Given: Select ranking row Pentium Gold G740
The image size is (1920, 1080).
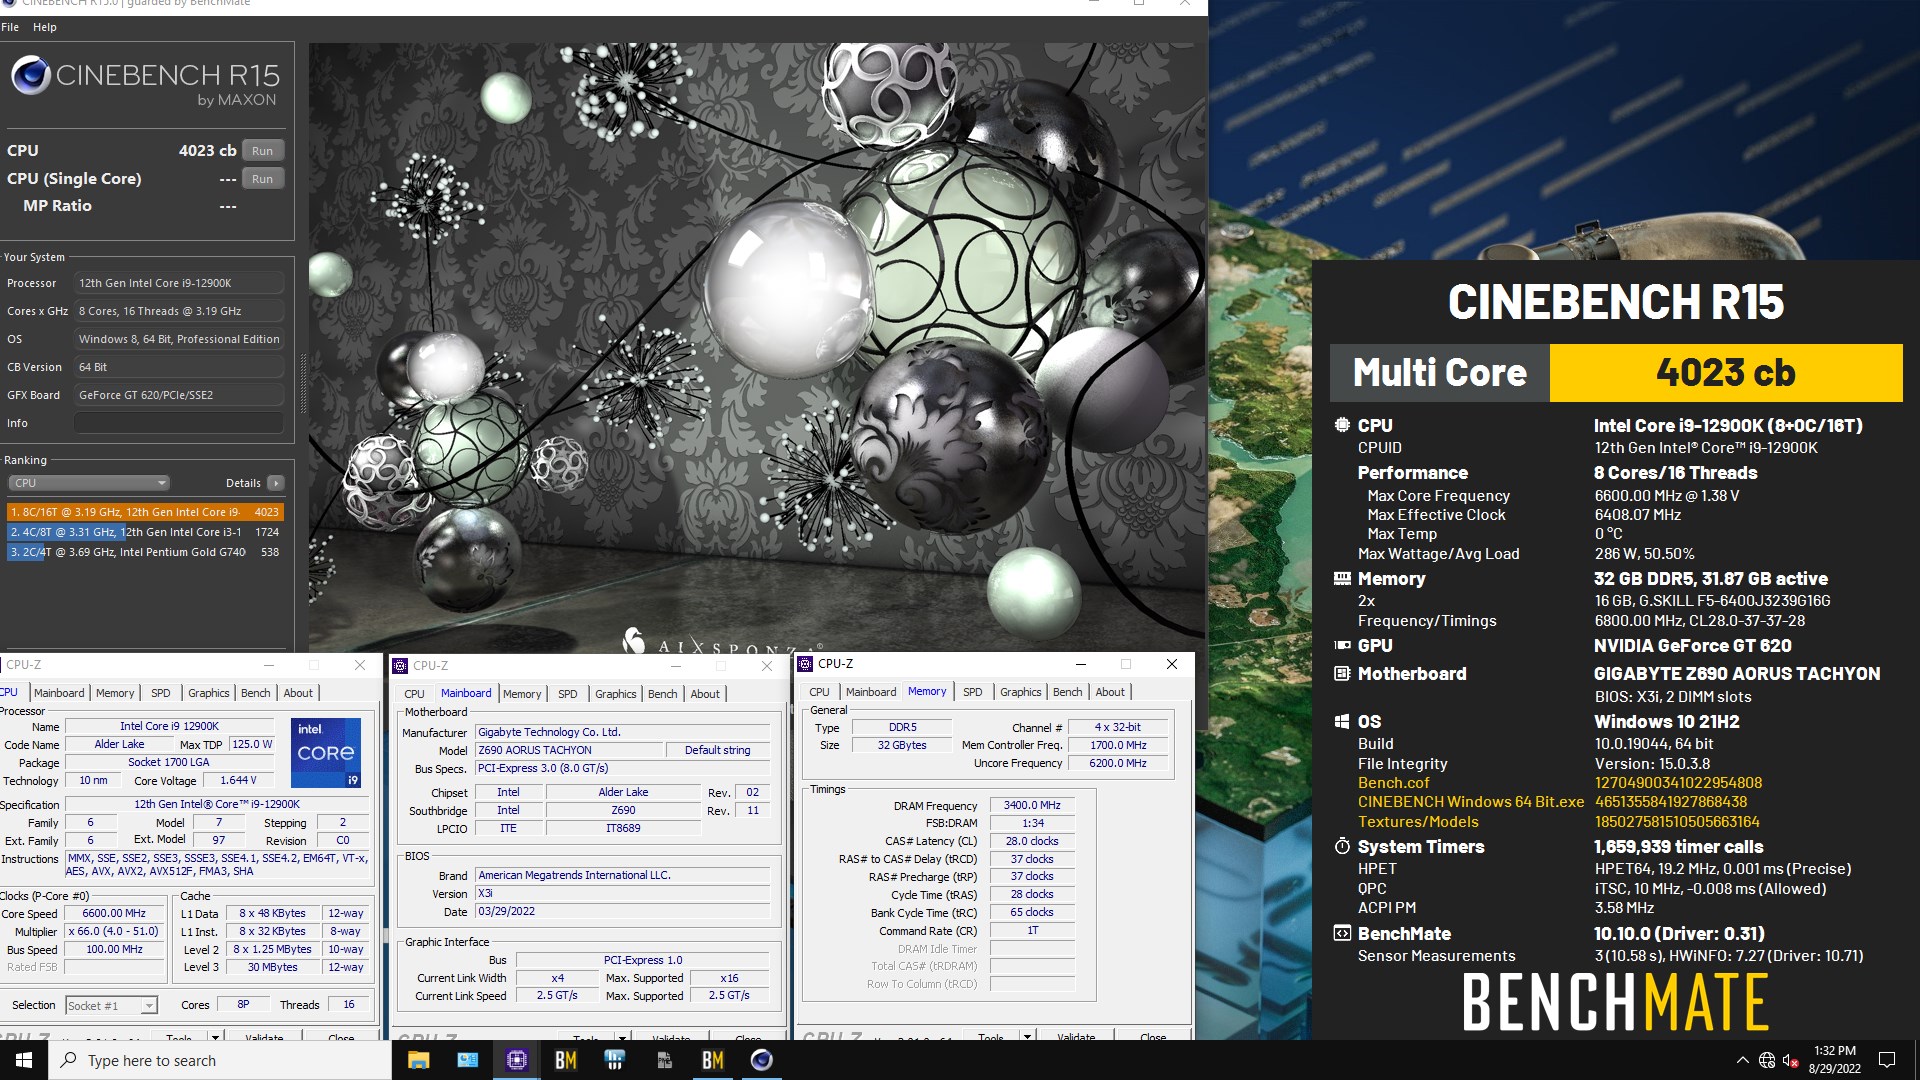Looking at the screenshot, I should point(145,552).
